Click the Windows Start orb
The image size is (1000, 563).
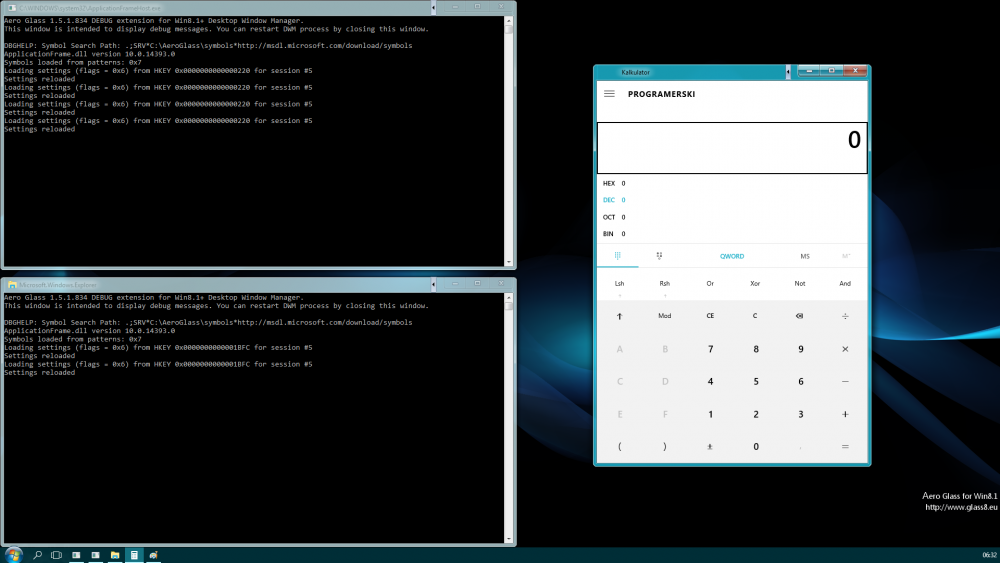pyautogui.click(x=14, y=554)
